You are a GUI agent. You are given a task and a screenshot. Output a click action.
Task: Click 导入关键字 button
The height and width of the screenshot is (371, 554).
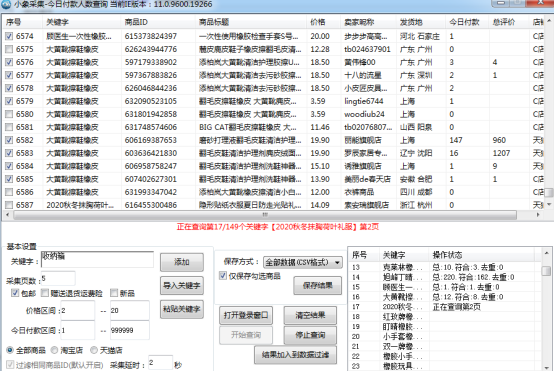point(182,285)
